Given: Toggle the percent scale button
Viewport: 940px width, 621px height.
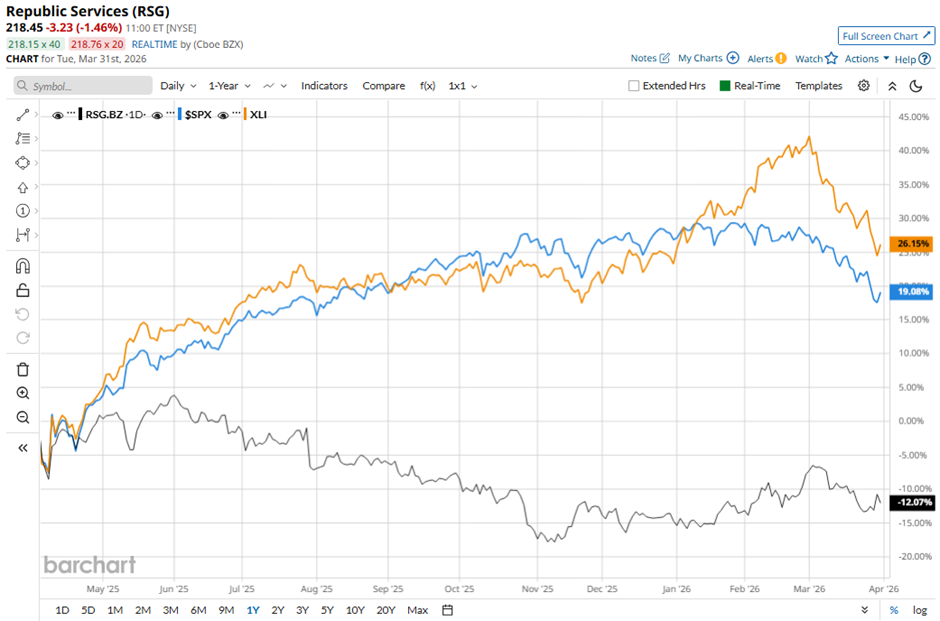Looking at the screenshot, I should 894,610.
